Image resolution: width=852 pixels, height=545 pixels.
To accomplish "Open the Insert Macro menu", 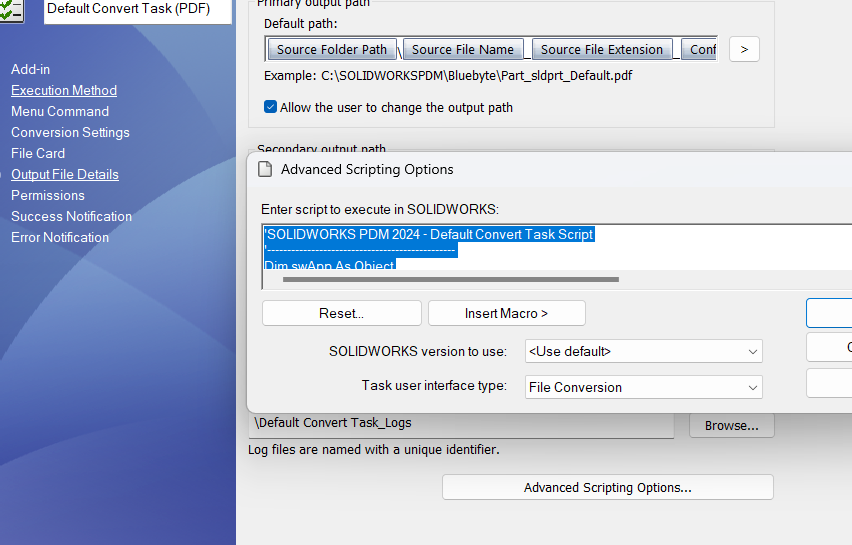I will point(506,314).
